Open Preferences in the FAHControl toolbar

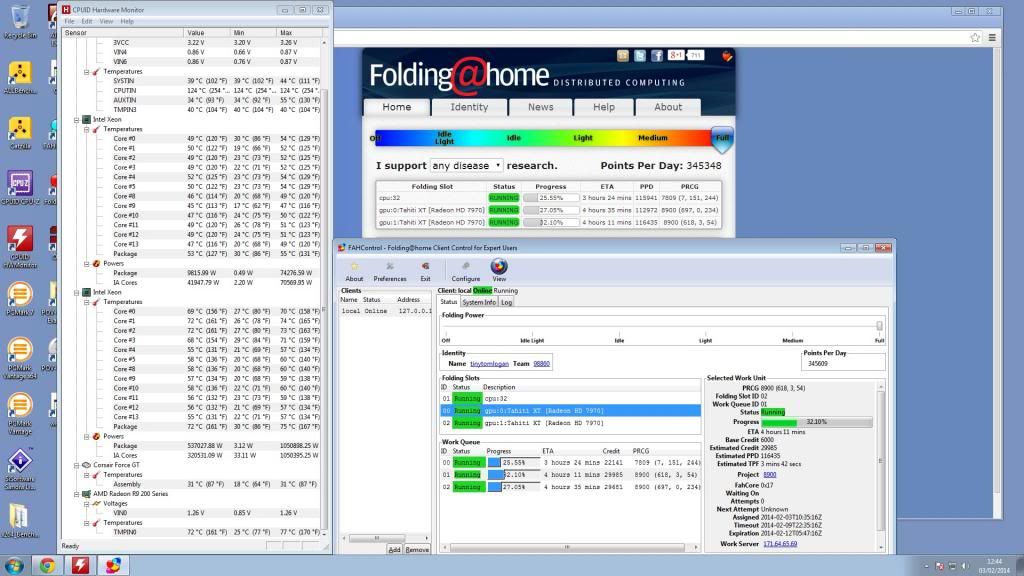pos(390,271)
